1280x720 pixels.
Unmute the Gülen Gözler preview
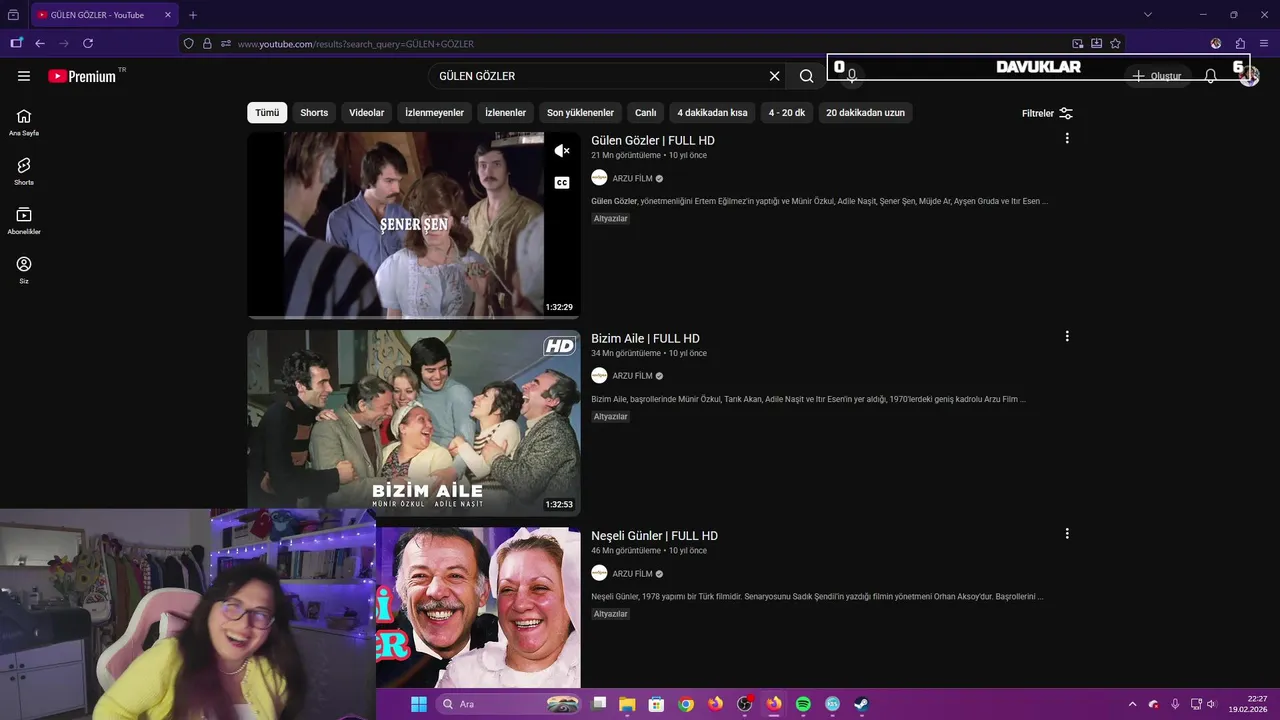tap(562, 151)
